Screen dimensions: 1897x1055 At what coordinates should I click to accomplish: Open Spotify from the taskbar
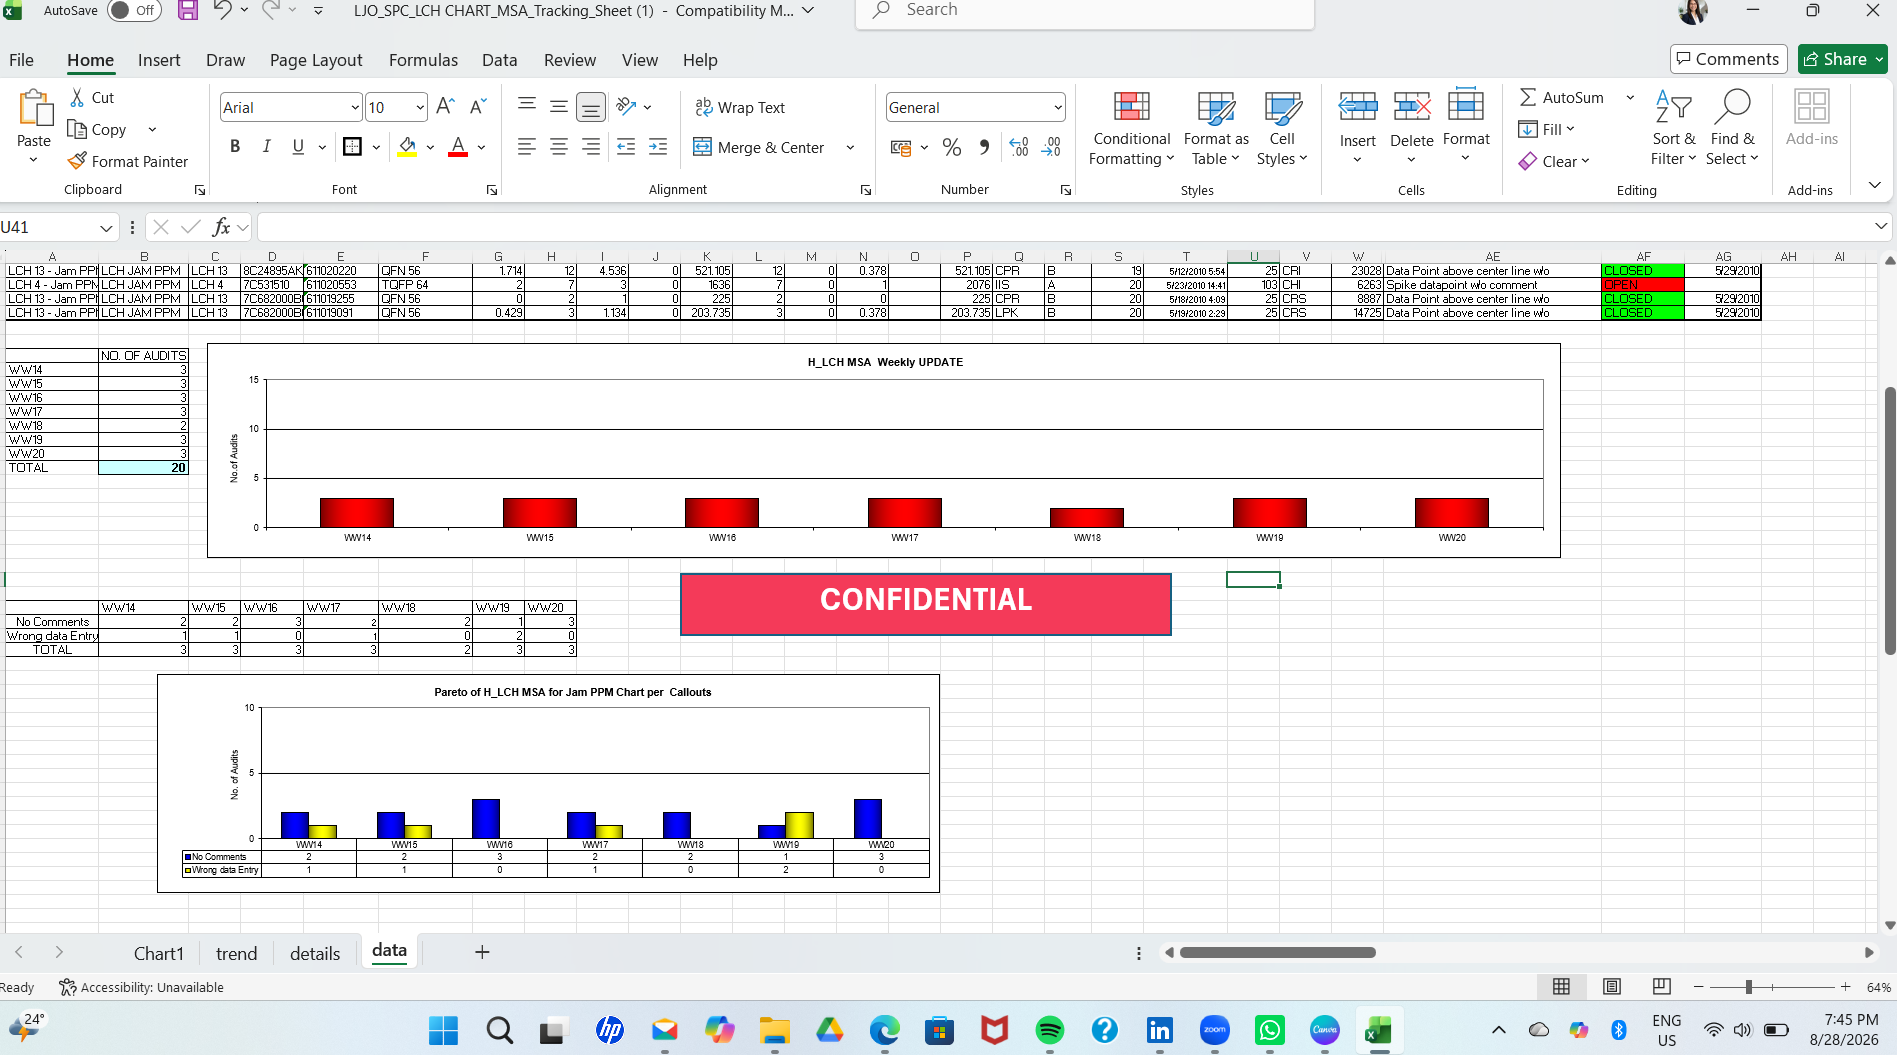(1050, 1030)
